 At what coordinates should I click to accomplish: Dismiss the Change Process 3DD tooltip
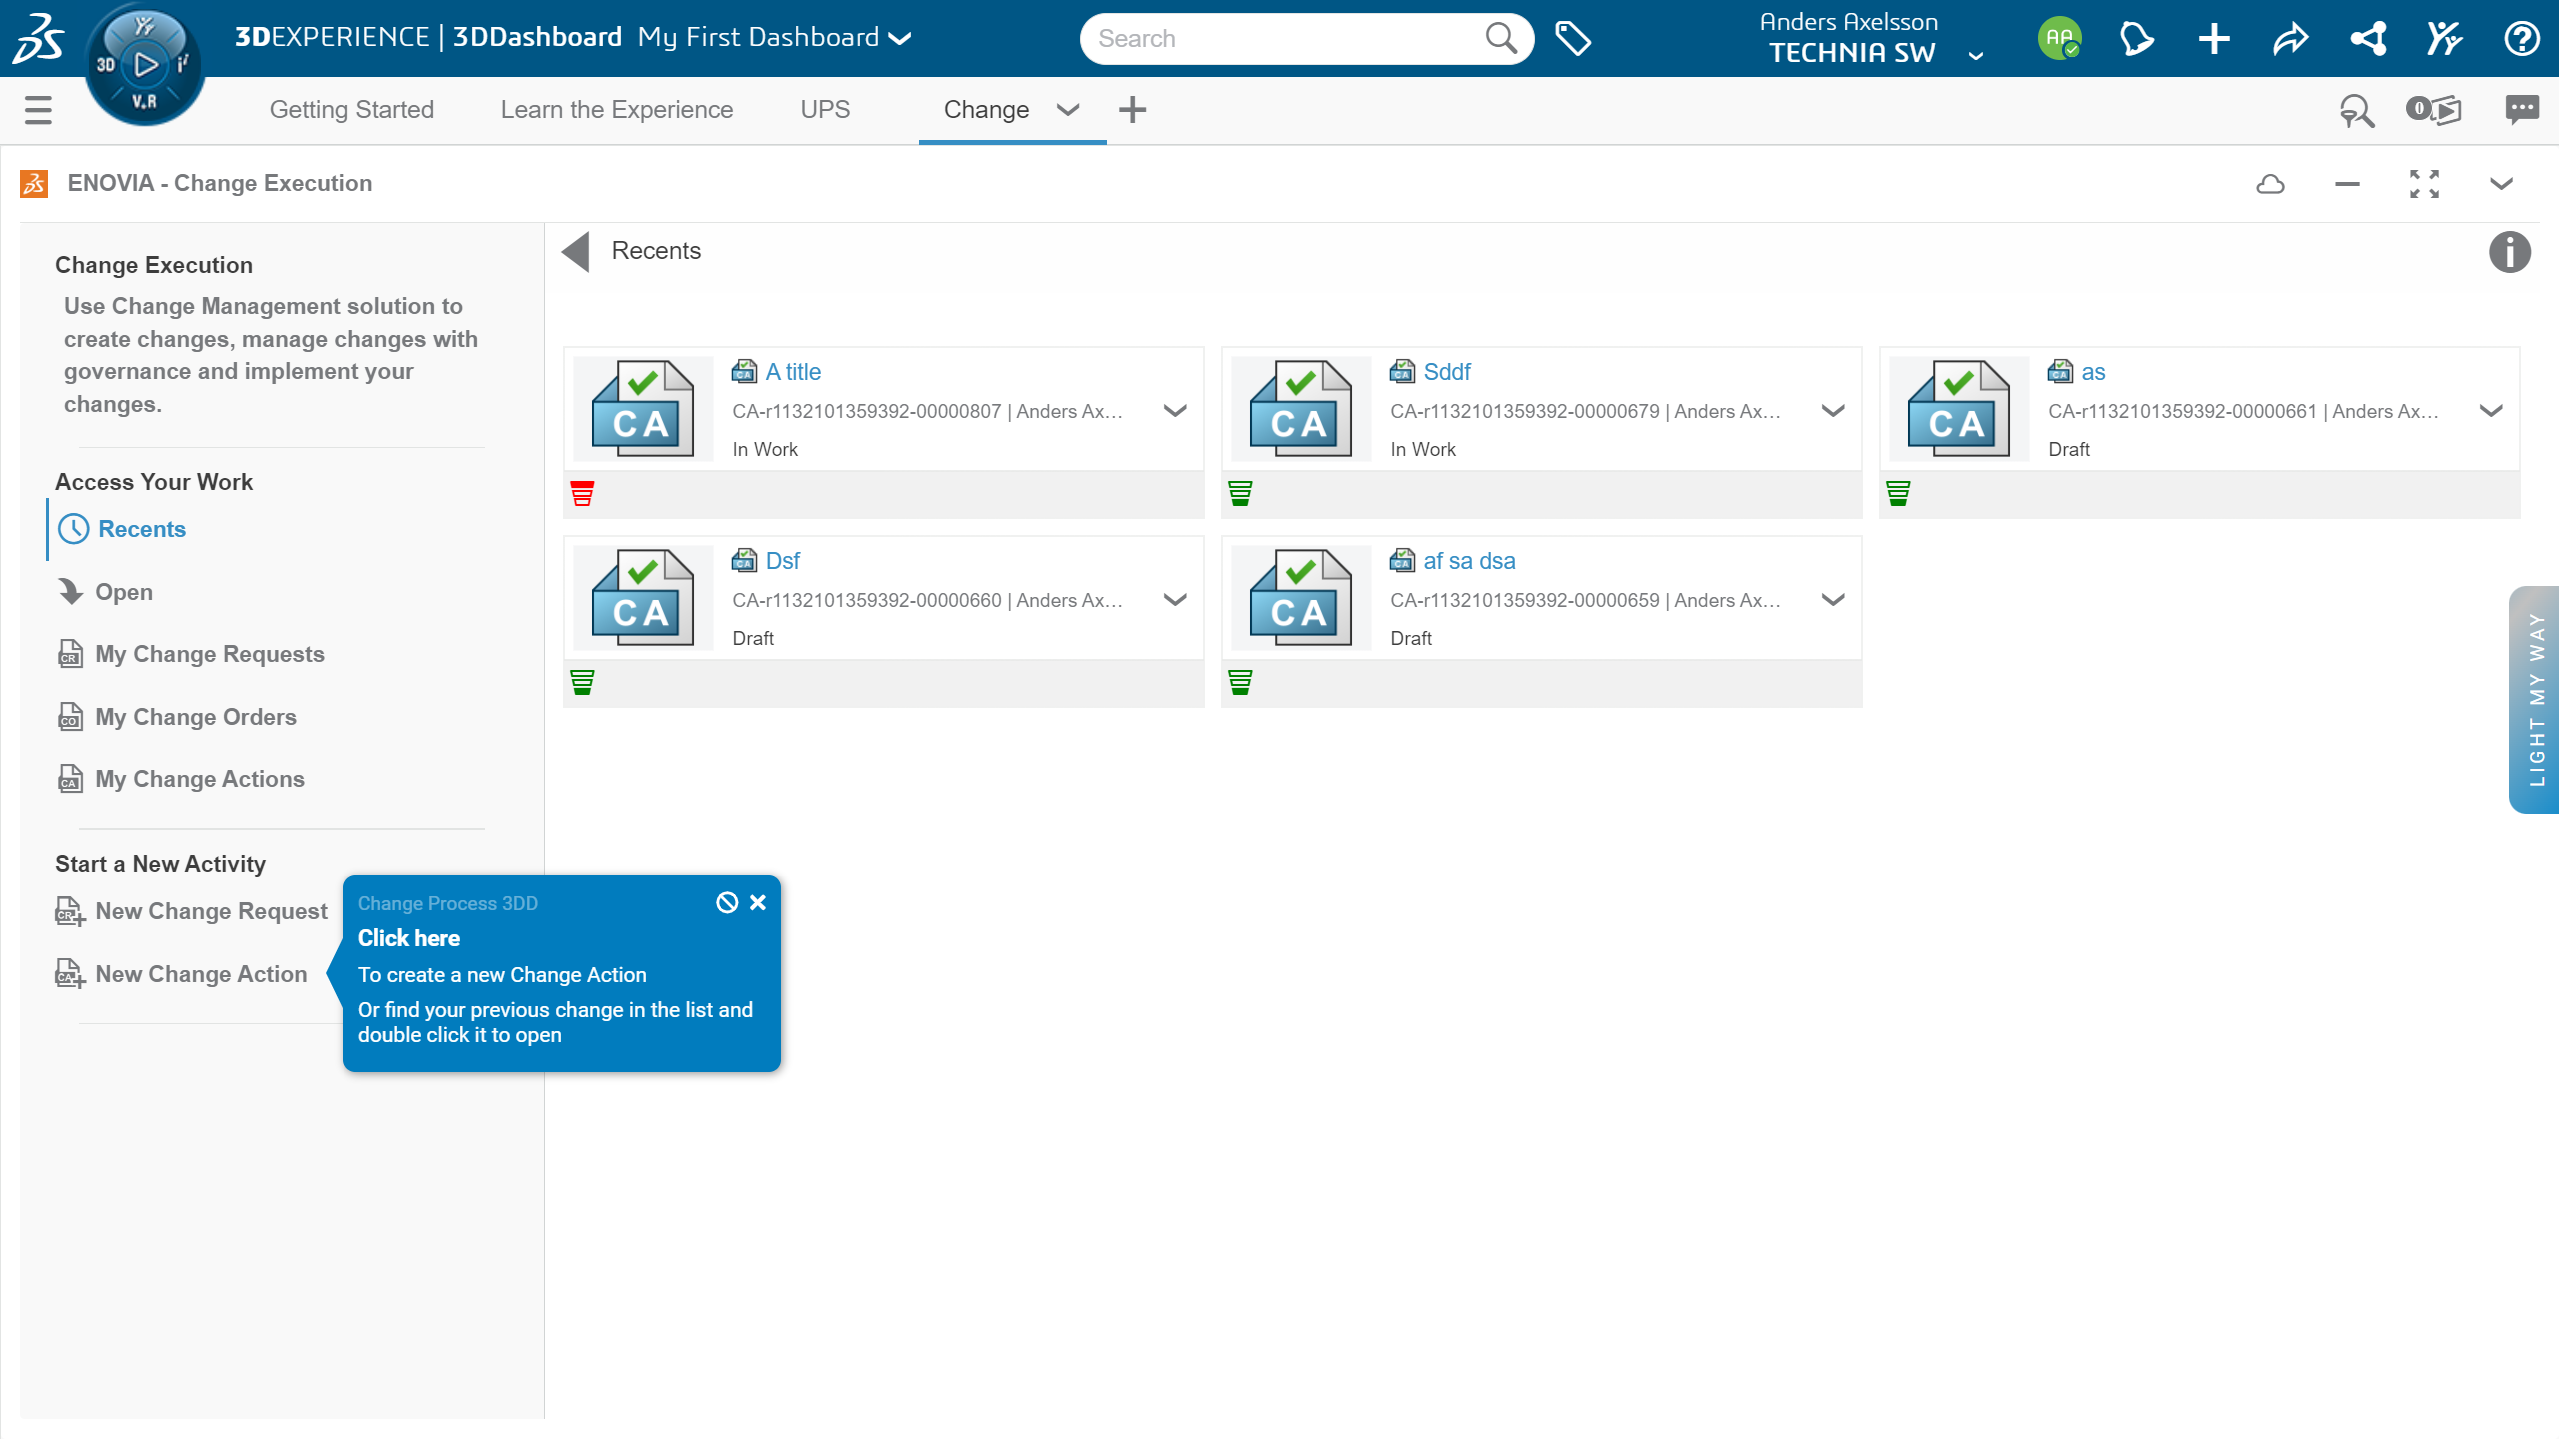[758, 901]
